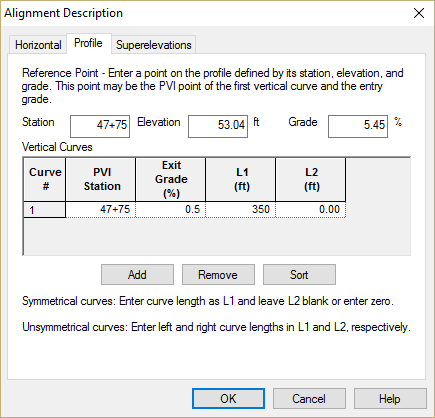Click the L2 (ft) column header

[x=311, y=179]
